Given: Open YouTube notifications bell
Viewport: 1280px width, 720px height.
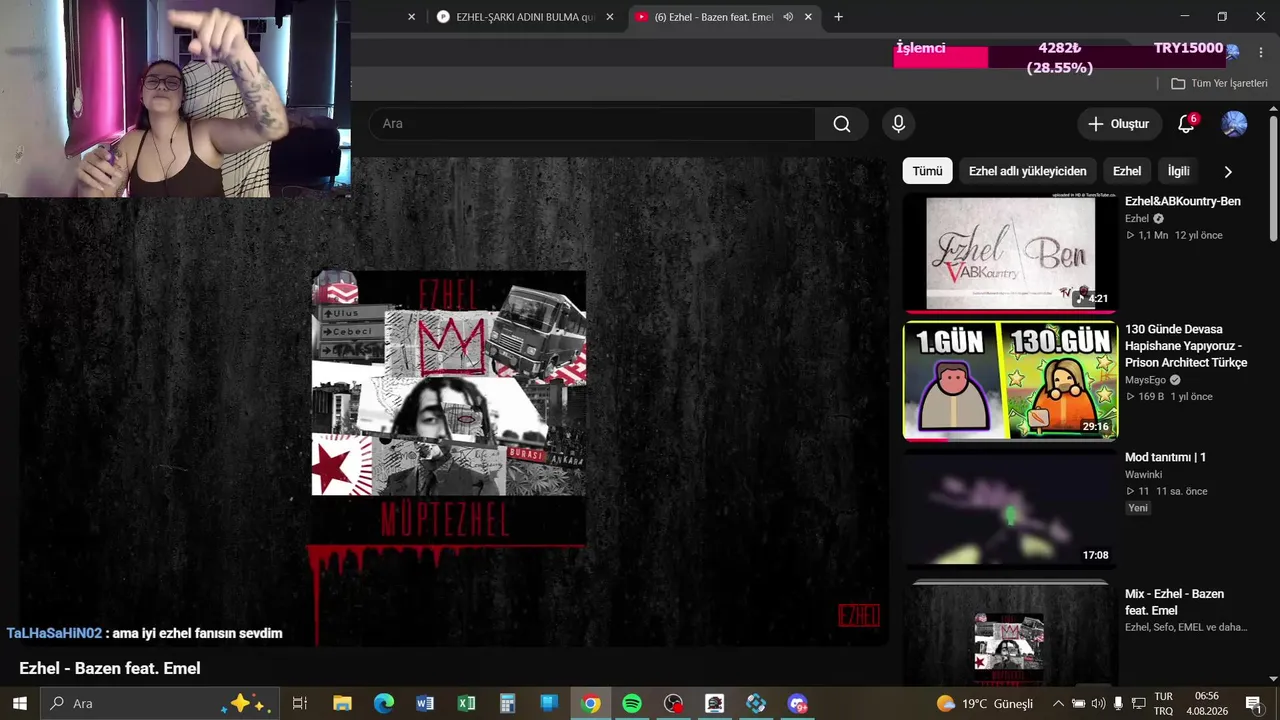Looking at the screenshot, I should tap(1186, 124).
